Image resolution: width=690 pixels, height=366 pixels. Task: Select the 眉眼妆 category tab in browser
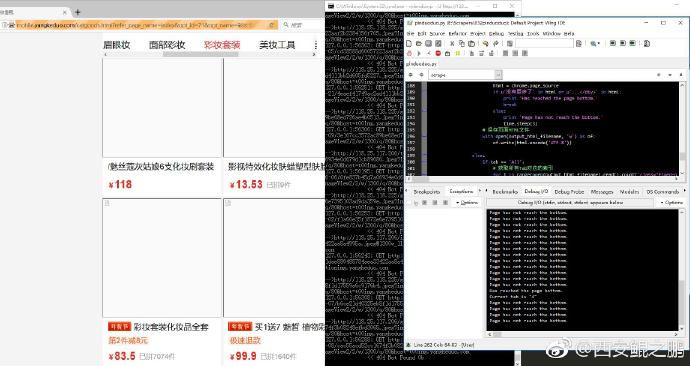point(117,45)
